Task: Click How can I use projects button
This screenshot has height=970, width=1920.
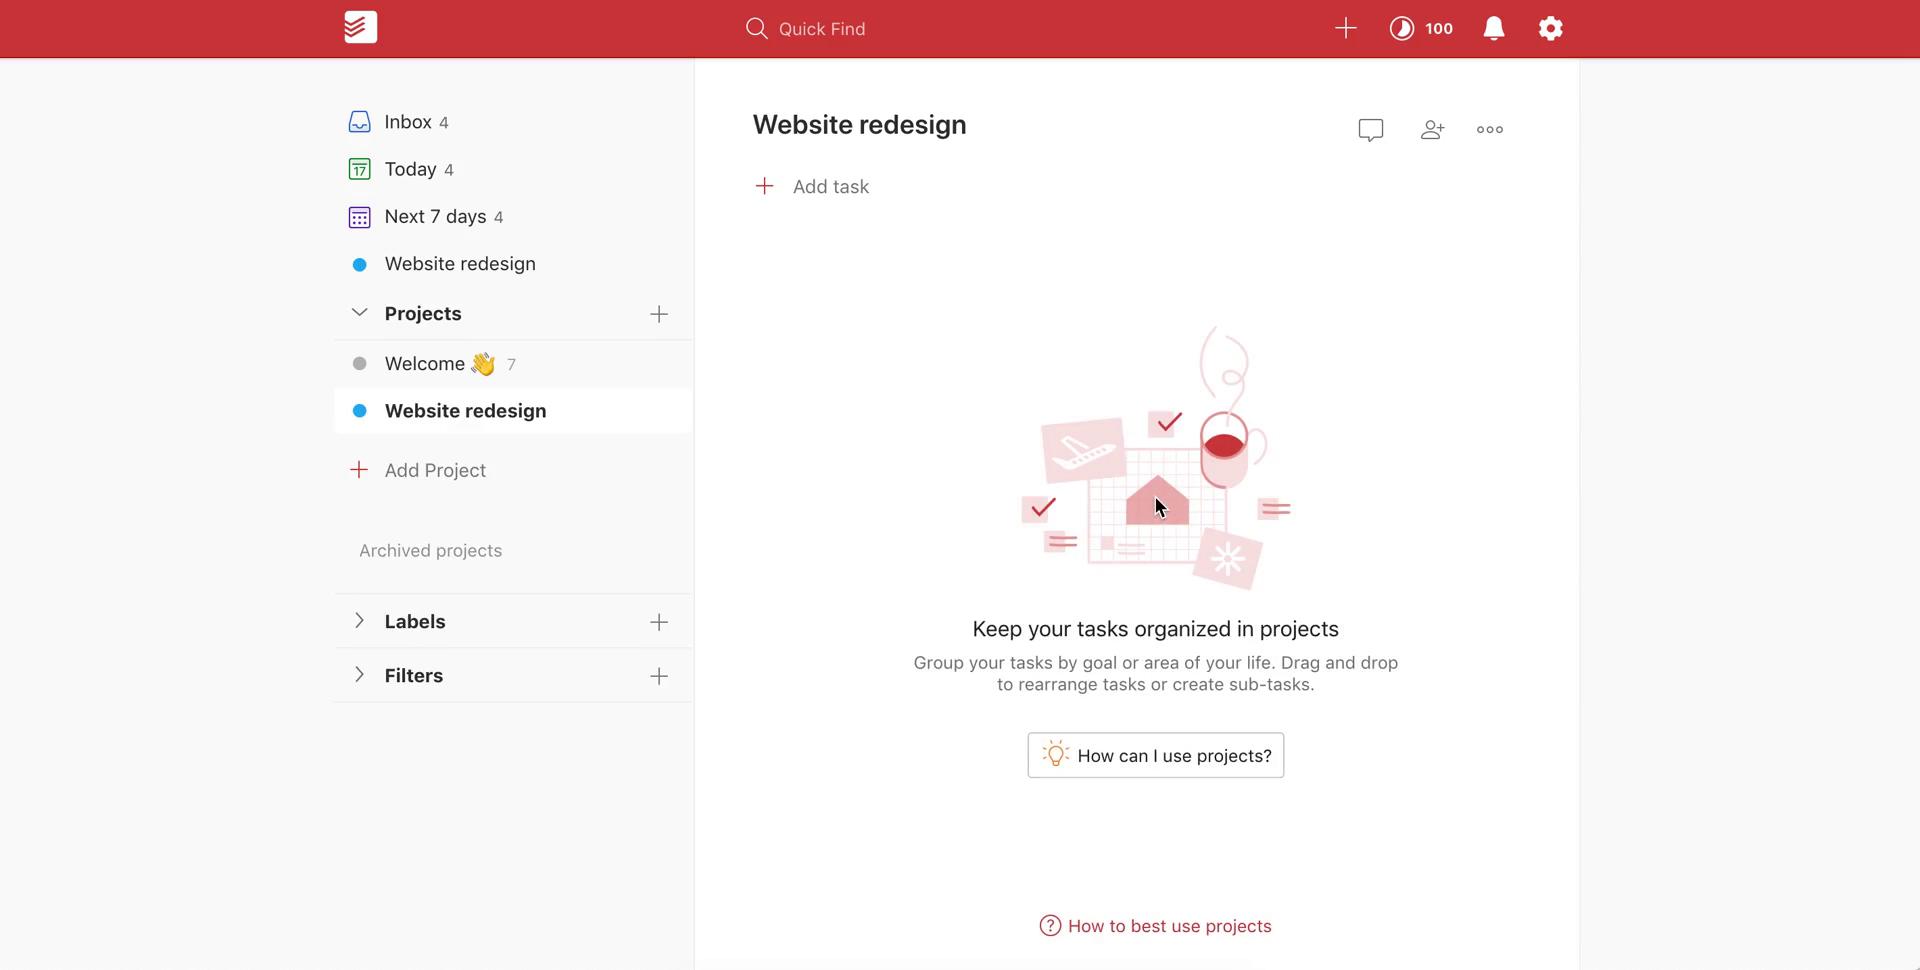Action: point(1155,755)
